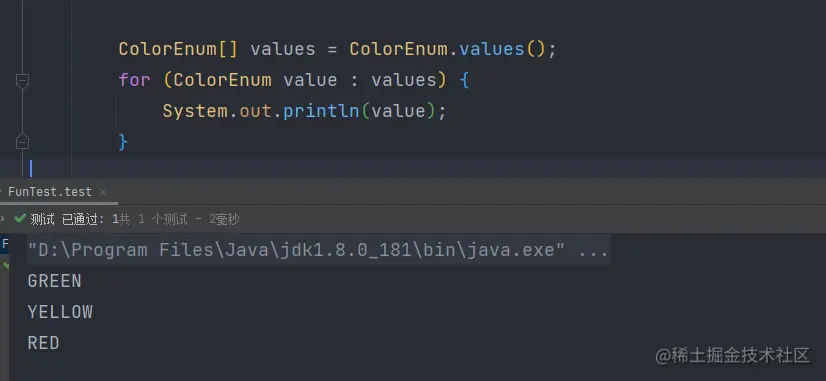The image size is (826, 381).
Task: Select the RED output line
Action: (43, 343)
